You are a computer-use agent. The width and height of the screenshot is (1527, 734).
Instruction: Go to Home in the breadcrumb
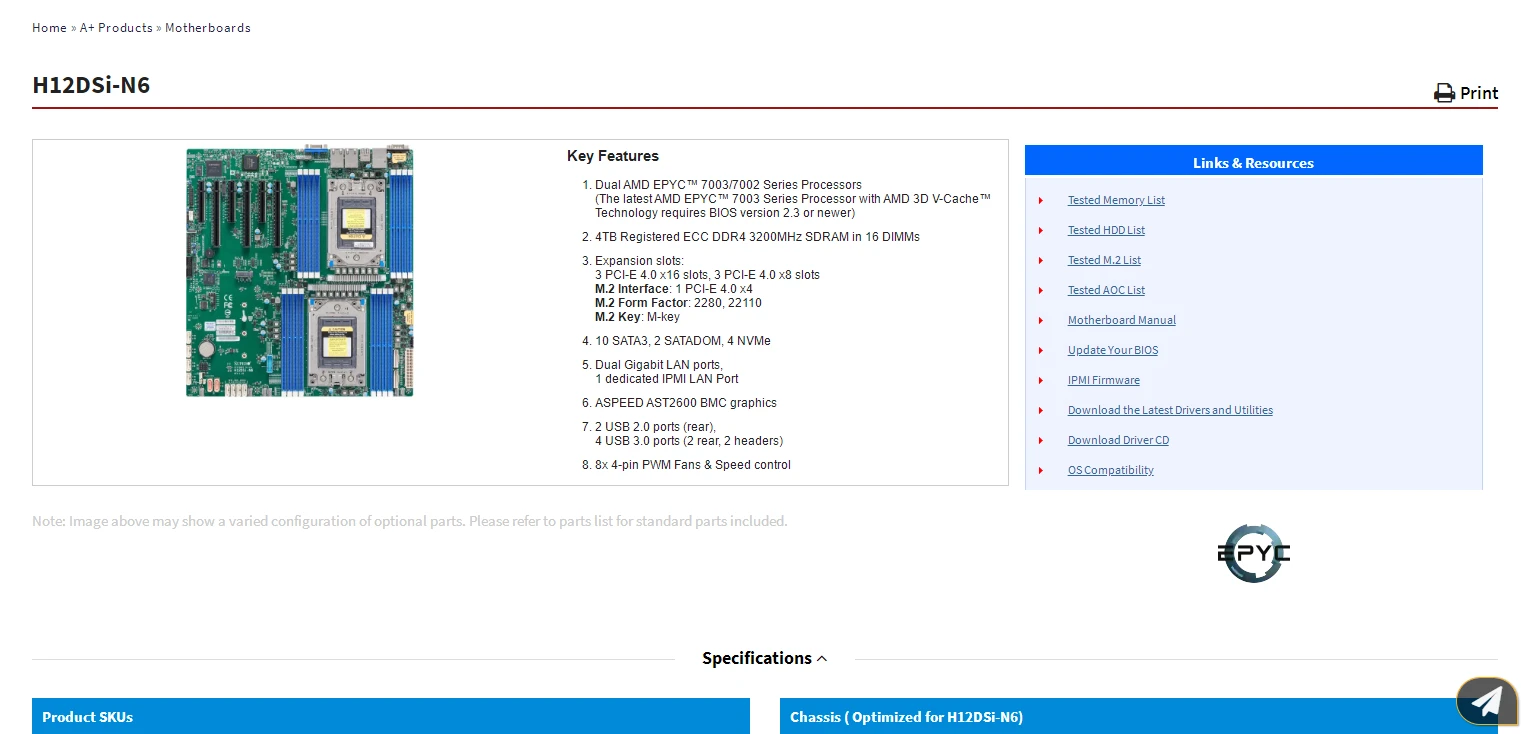click(x=49, y=28)
